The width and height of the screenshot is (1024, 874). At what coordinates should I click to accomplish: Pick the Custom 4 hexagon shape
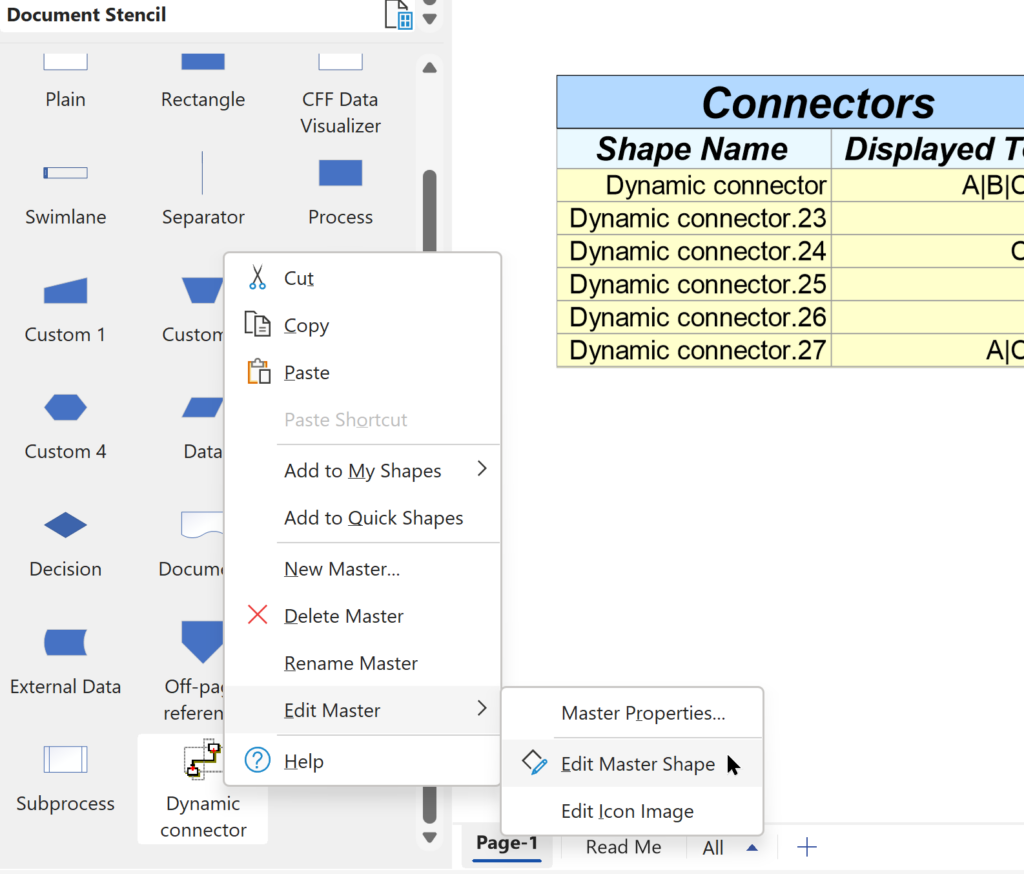(64, 407)
